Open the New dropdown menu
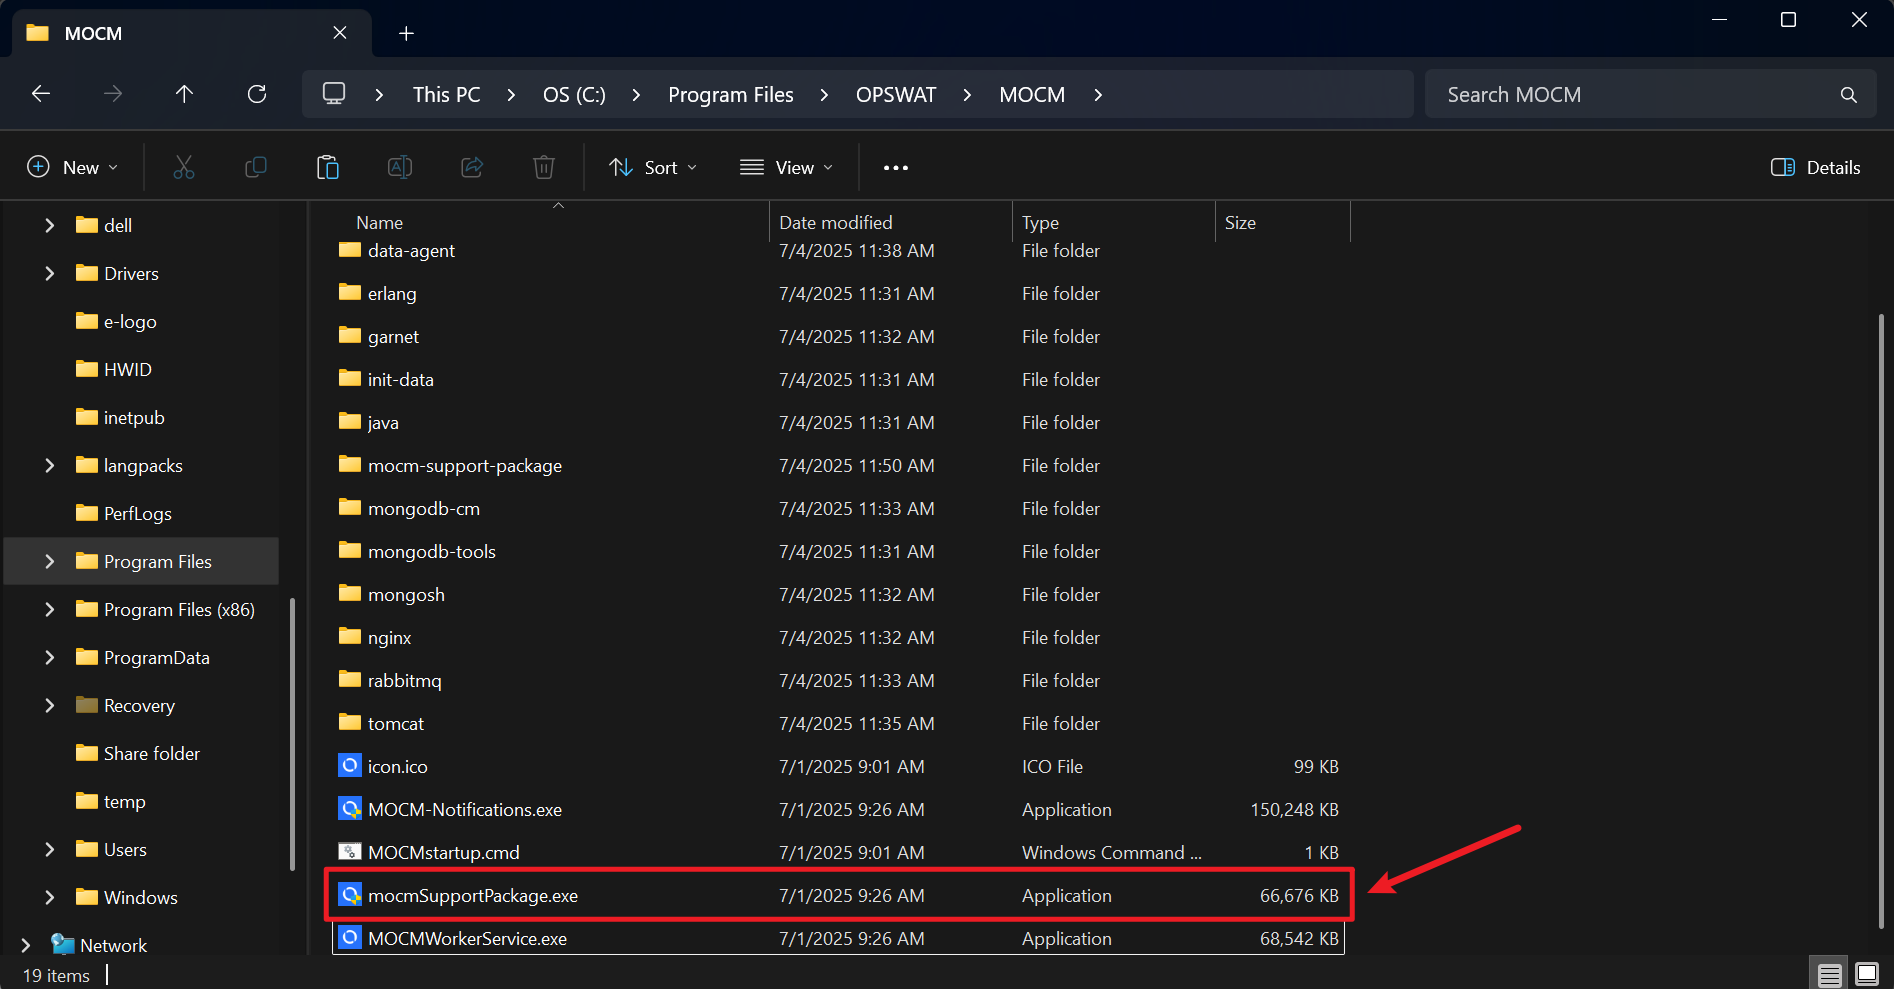The width and height of the screenshot is (1894, 989). point(72,167)
